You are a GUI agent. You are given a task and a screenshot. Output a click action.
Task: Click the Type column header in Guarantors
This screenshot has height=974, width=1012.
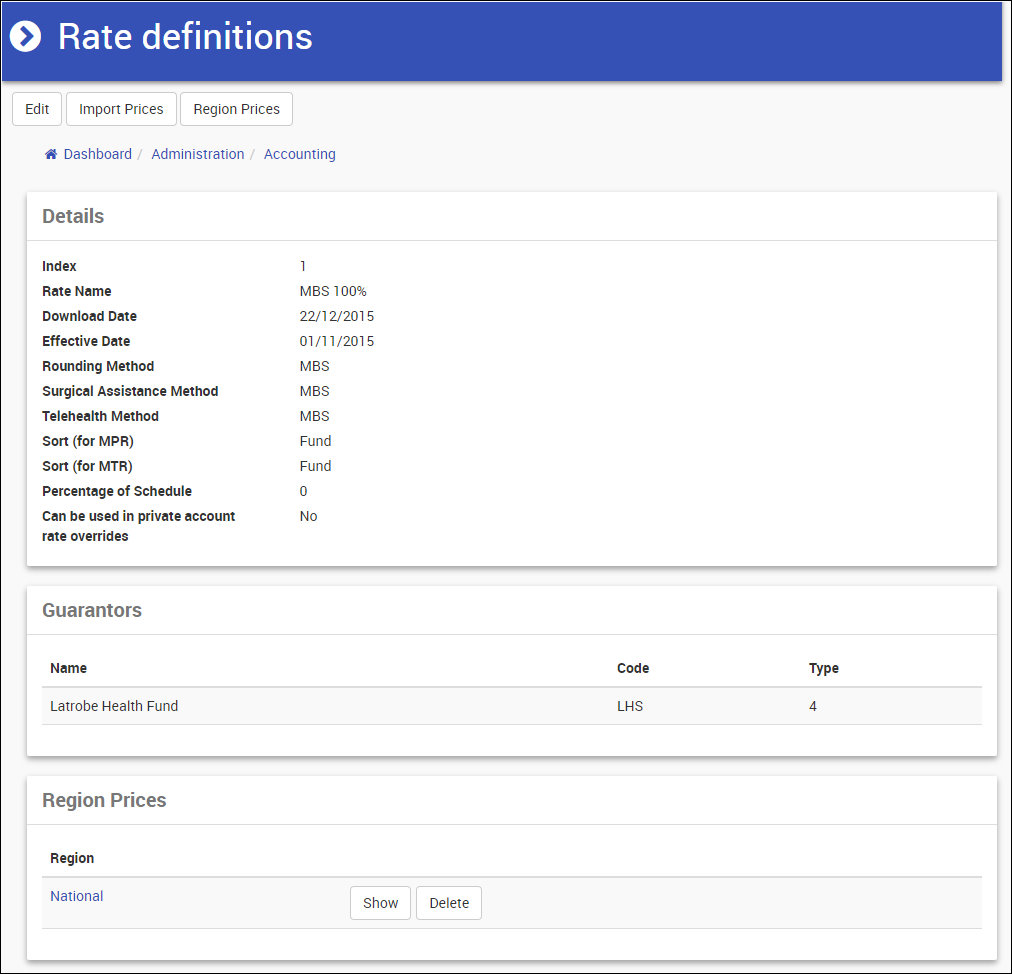click(x=823, y=668)
